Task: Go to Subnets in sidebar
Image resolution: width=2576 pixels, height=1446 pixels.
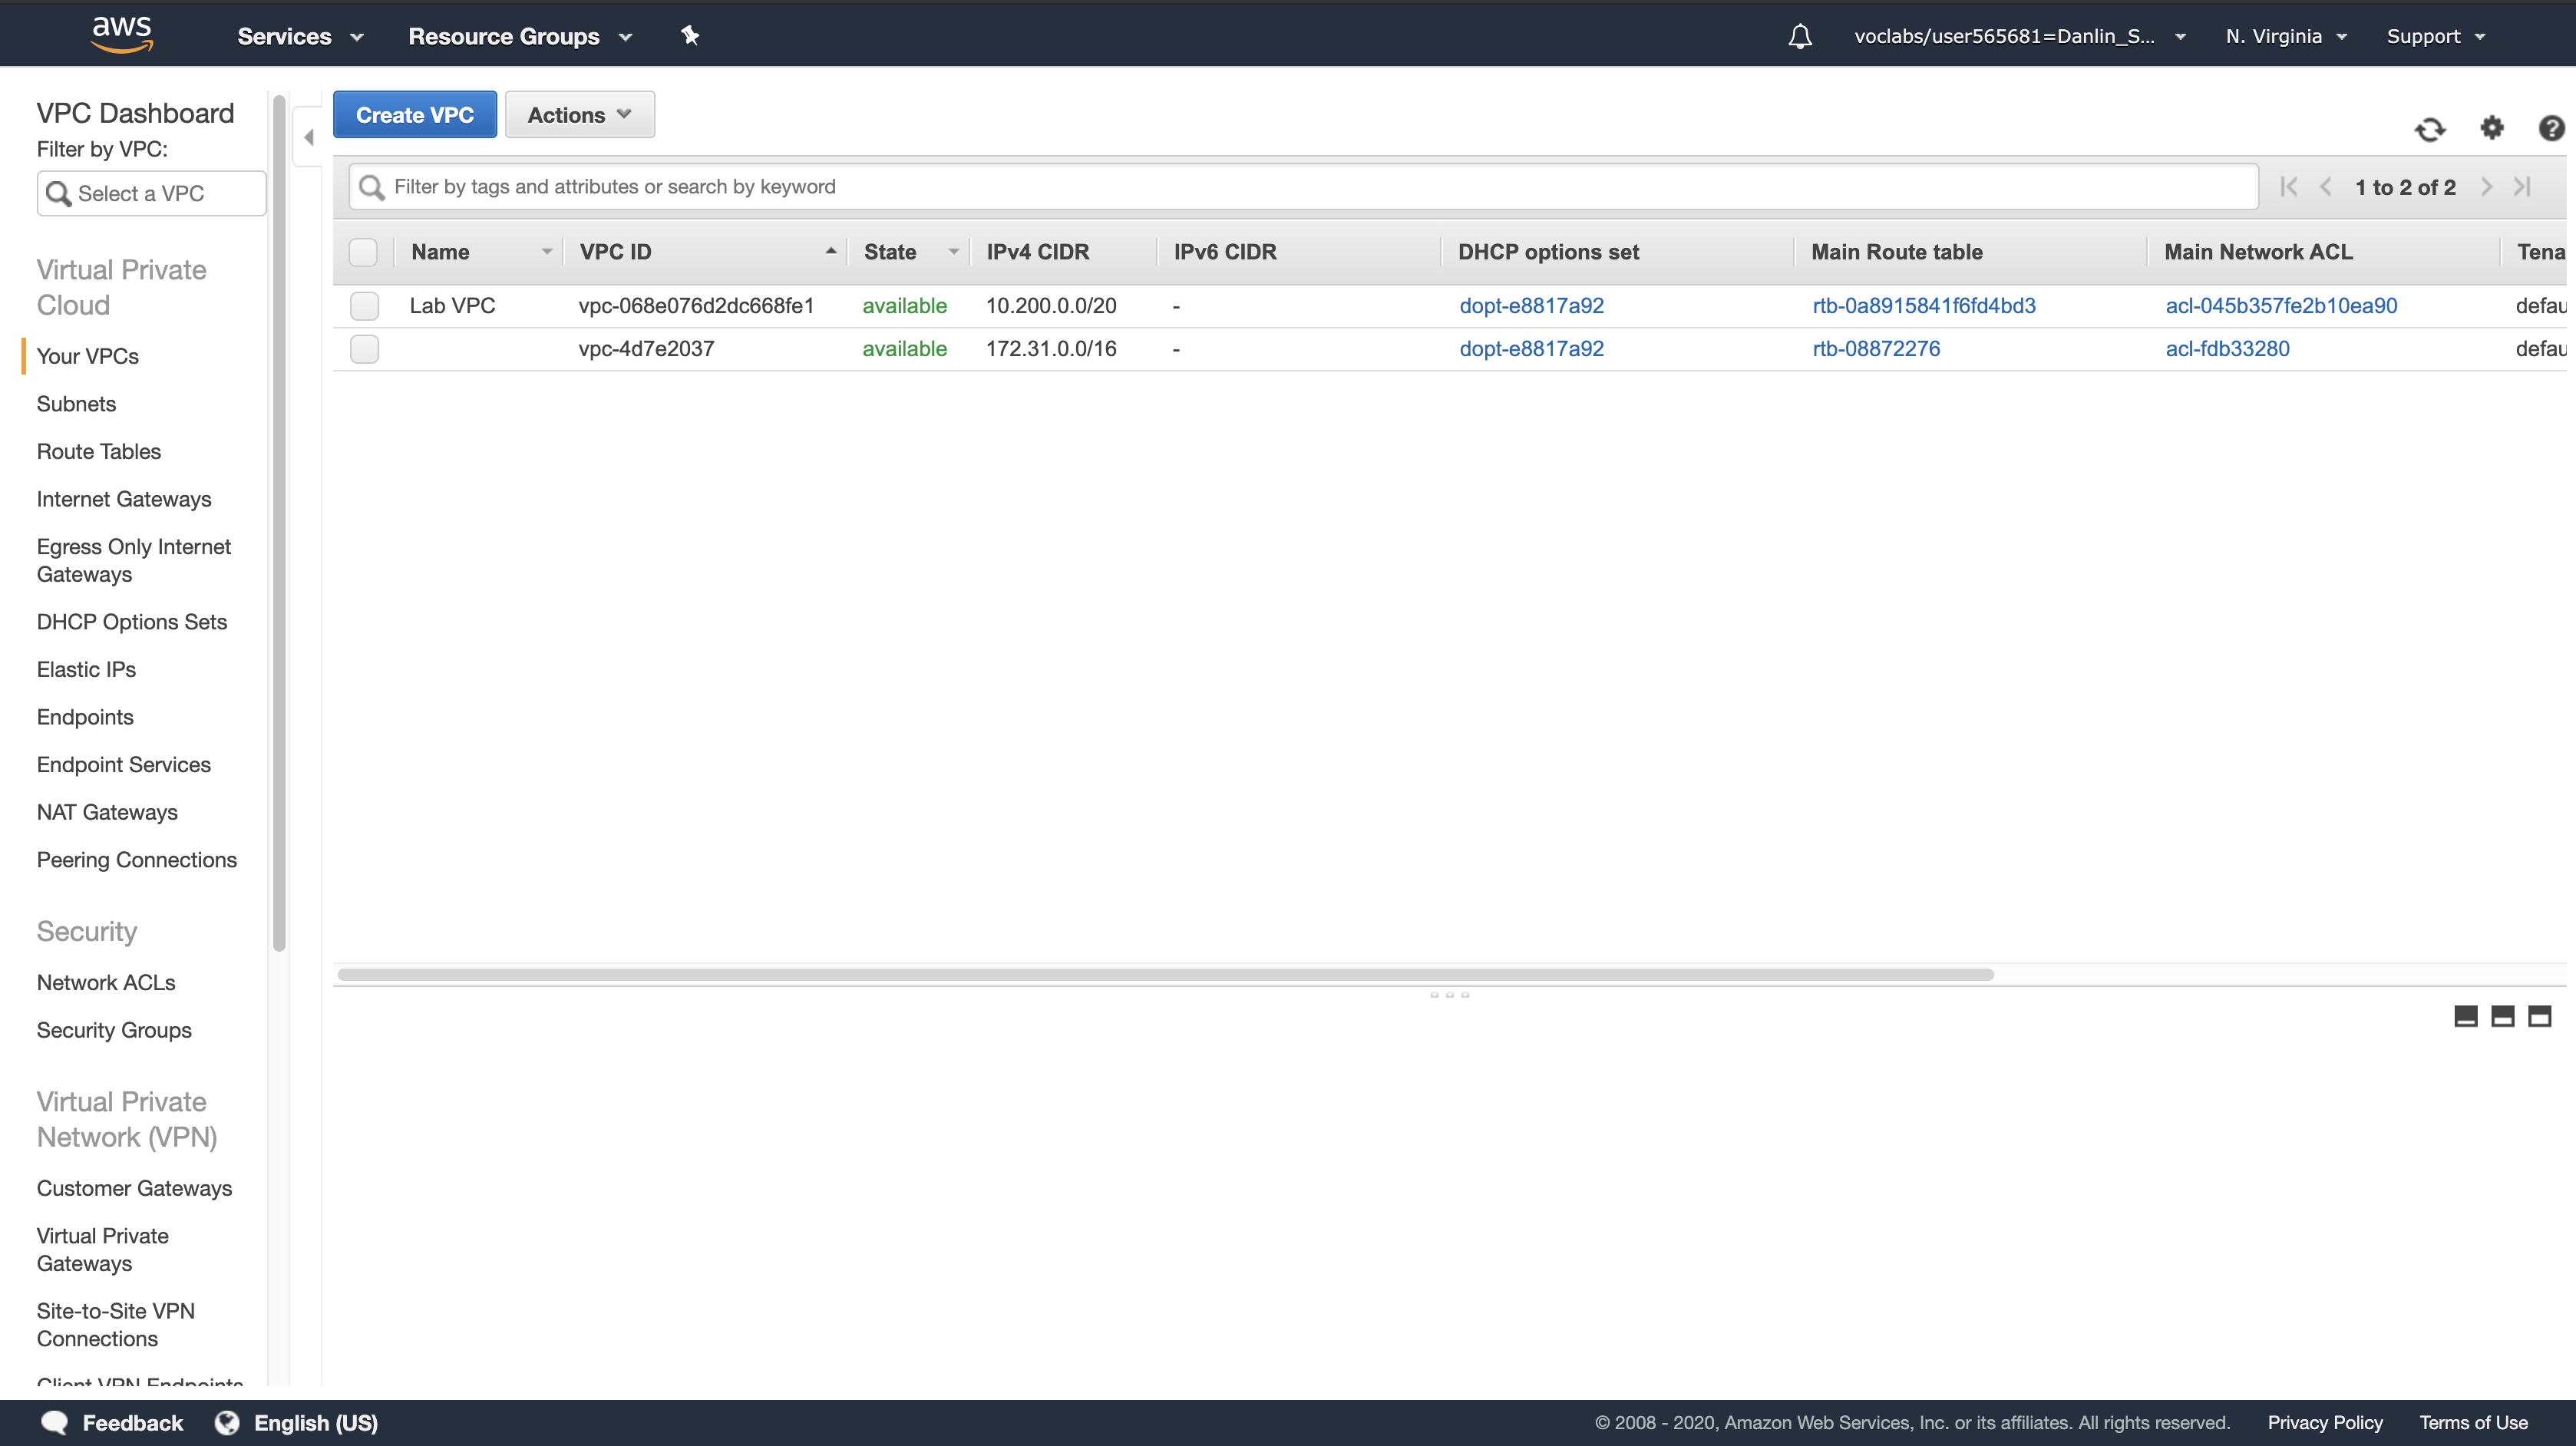Action: coord(76,404)
